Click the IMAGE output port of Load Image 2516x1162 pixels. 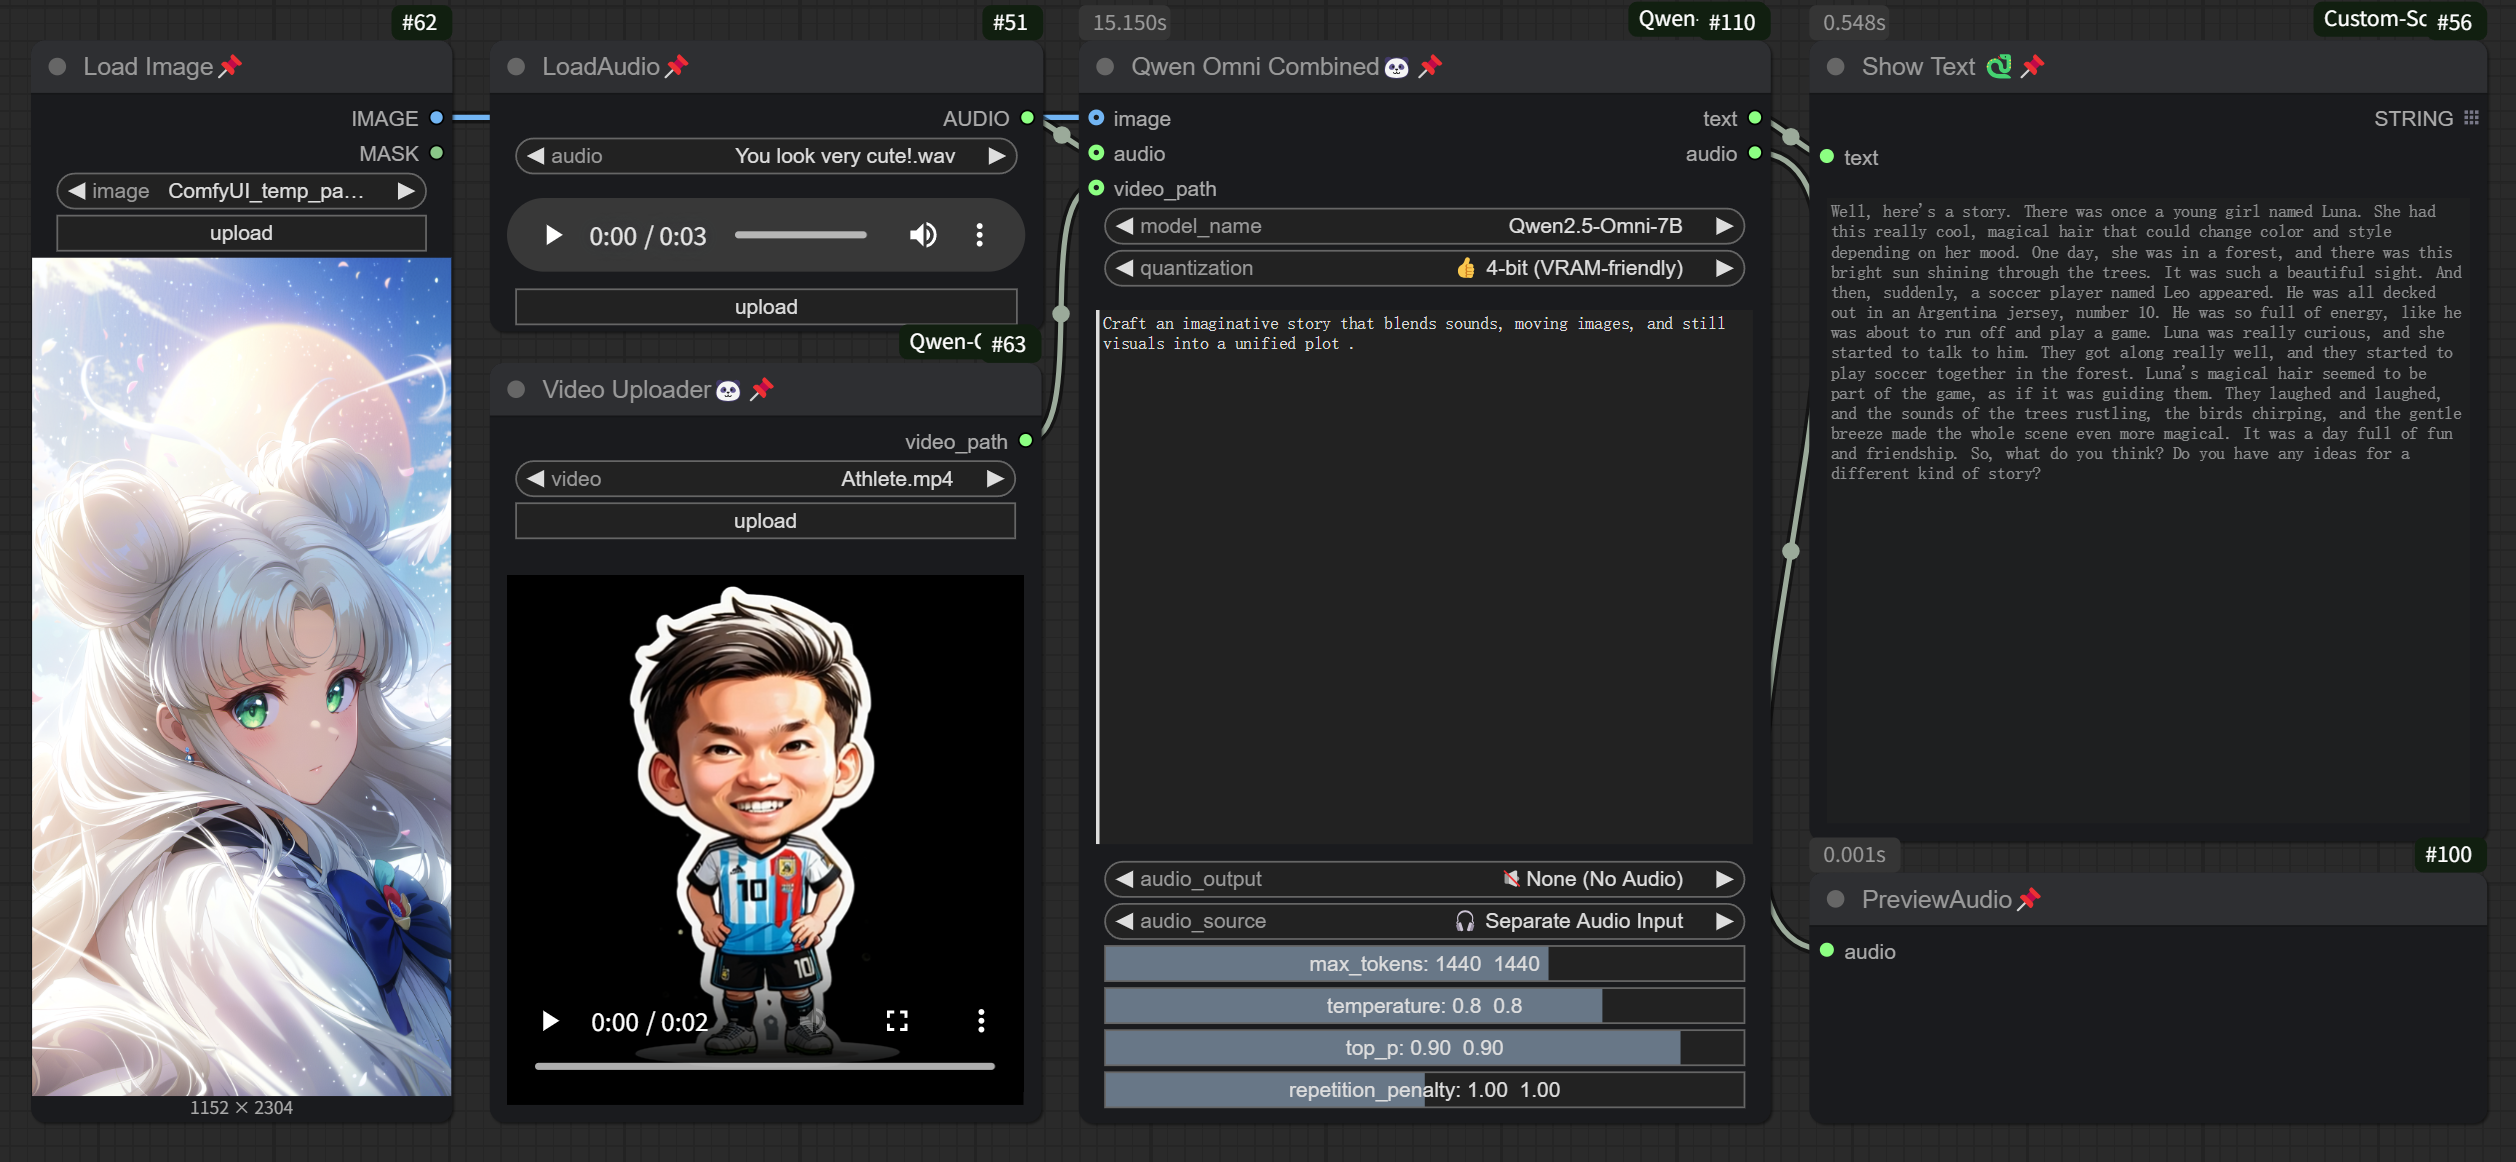pos(436,118)
